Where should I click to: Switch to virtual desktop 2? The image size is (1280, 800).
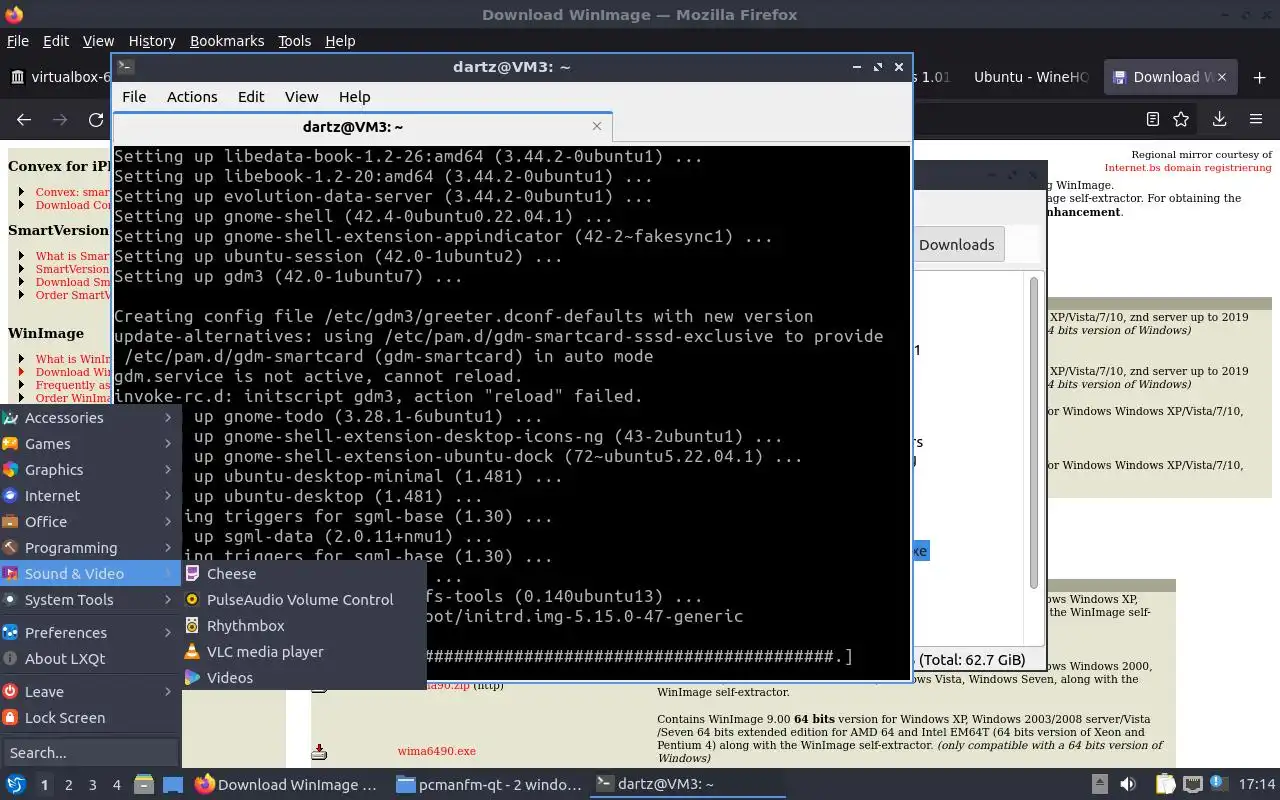click(x=69, y=785)
